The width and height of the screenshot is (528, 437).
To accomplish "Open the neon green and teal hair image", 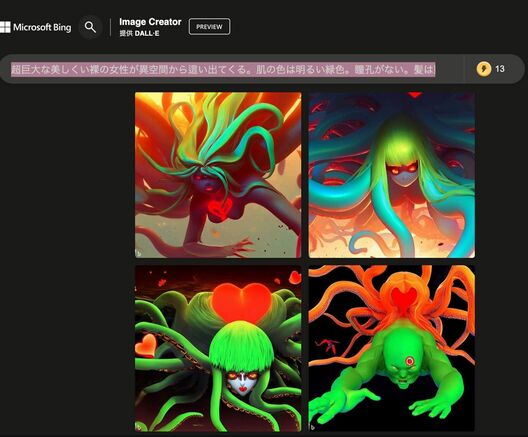I will coord(392,175).
